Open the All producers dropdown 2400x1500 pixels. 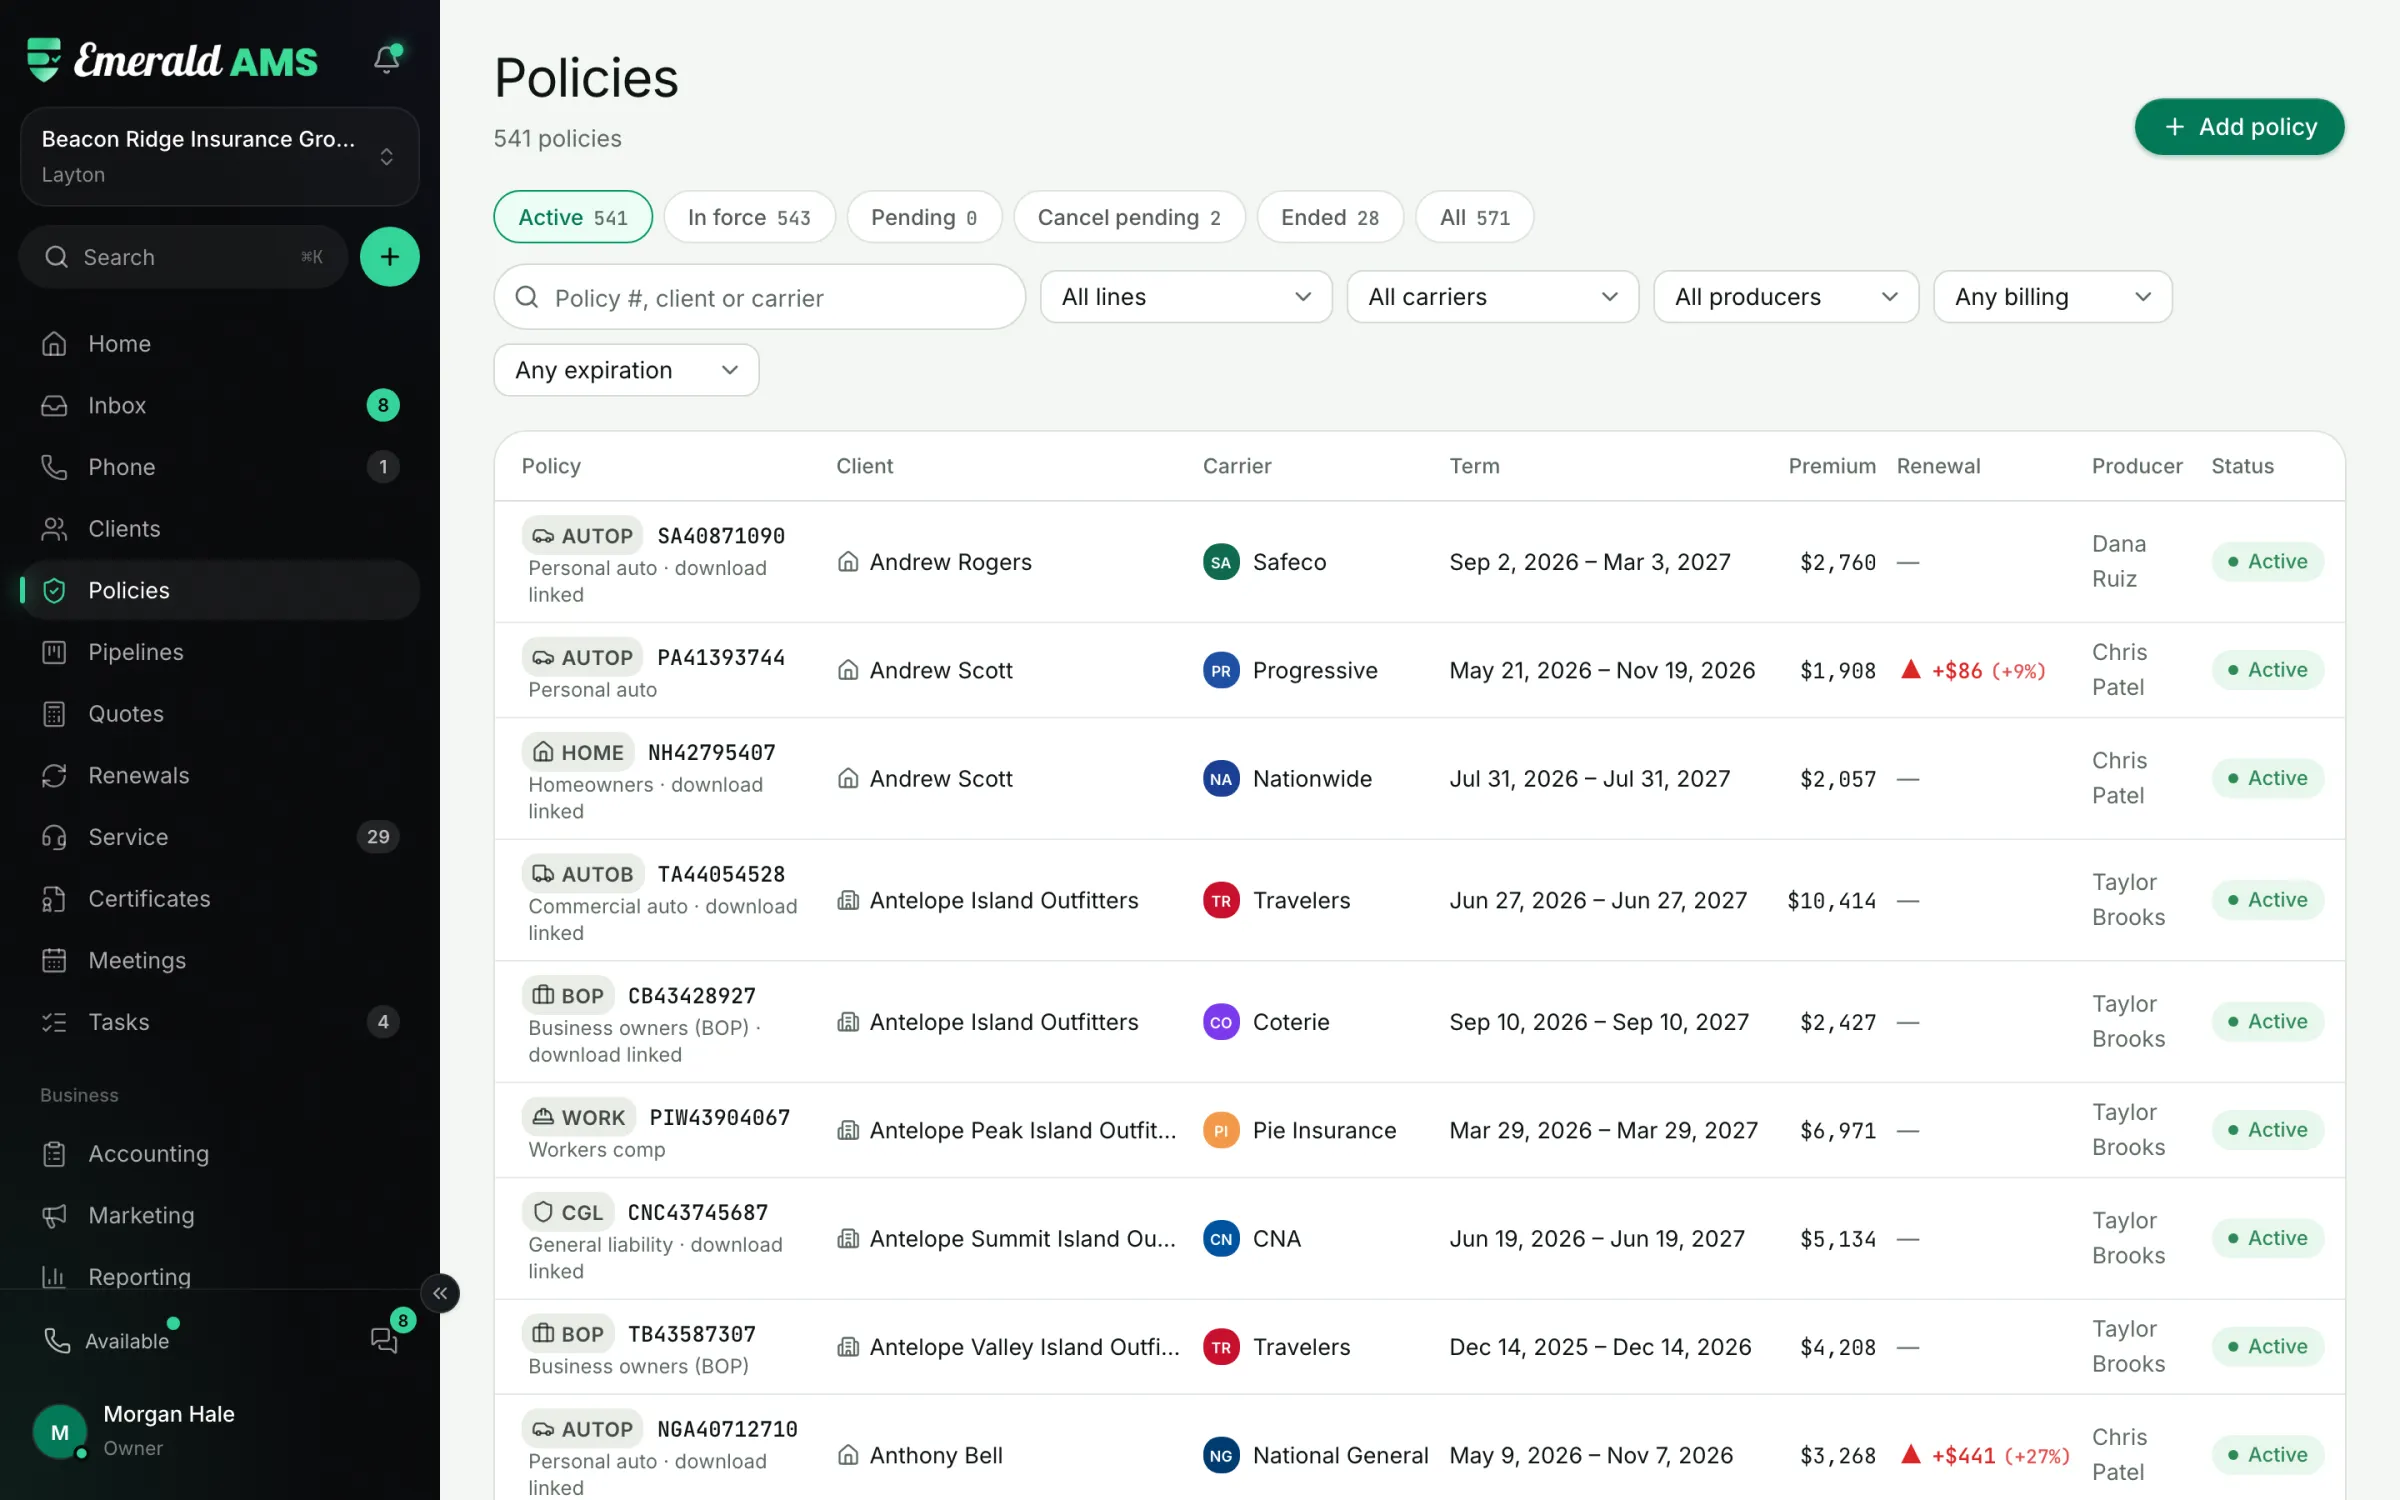pyautogui.click(x=1786, y=297)
